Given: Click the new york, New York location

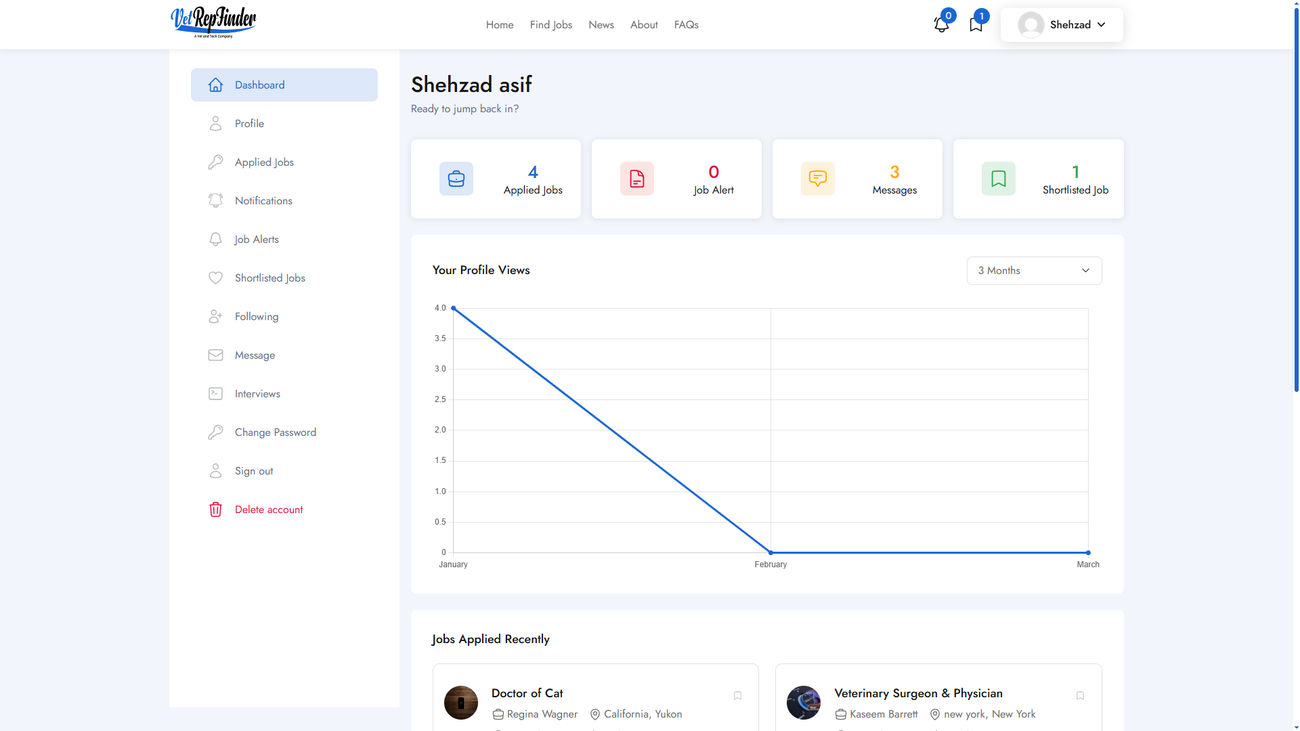Looking at the screenshot, I should click(x=990, y=714).
